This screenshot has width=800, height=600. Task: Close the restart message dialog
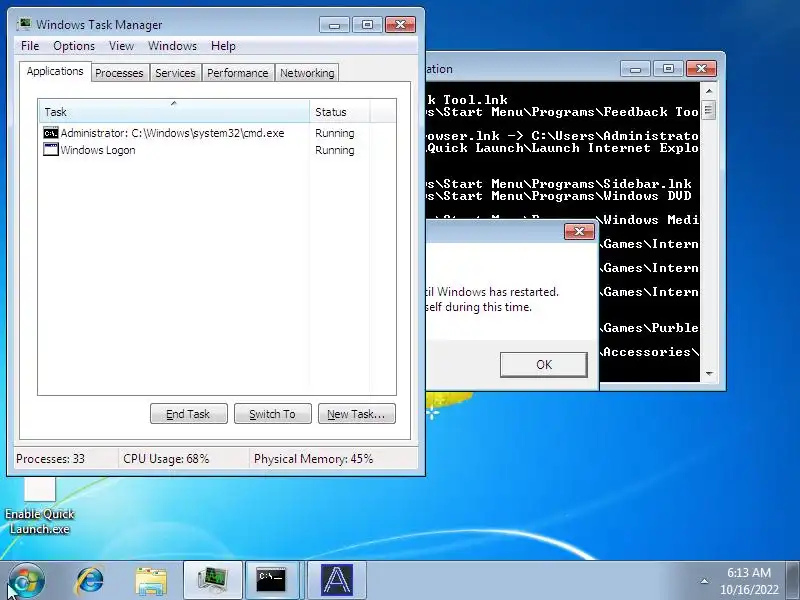pos(579,232)
